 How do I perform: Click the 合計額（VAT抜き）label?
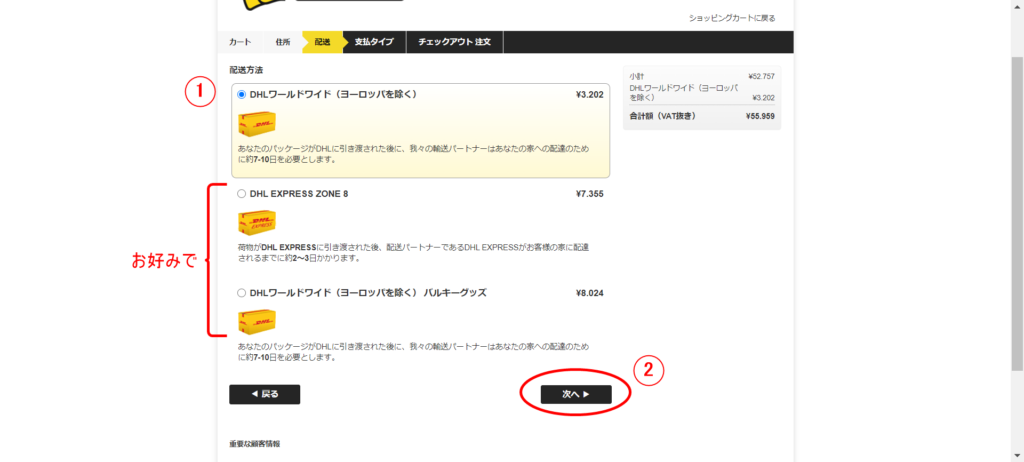tap(662, 116)
